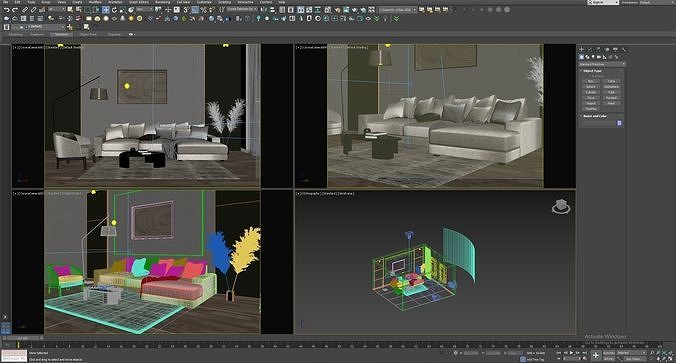Click the Redo arrow in the main toolbar
676x363 pixels.
click(x=15, y=9)
